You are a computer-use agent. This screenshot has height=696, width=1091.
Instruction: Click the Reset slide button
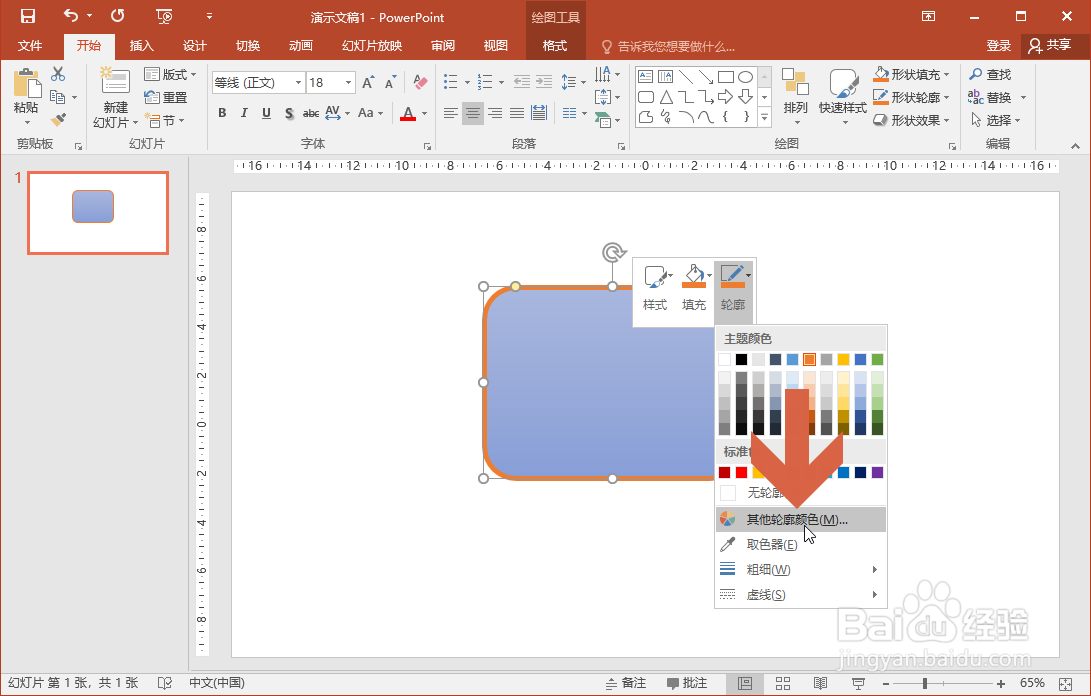coord(166,97)
